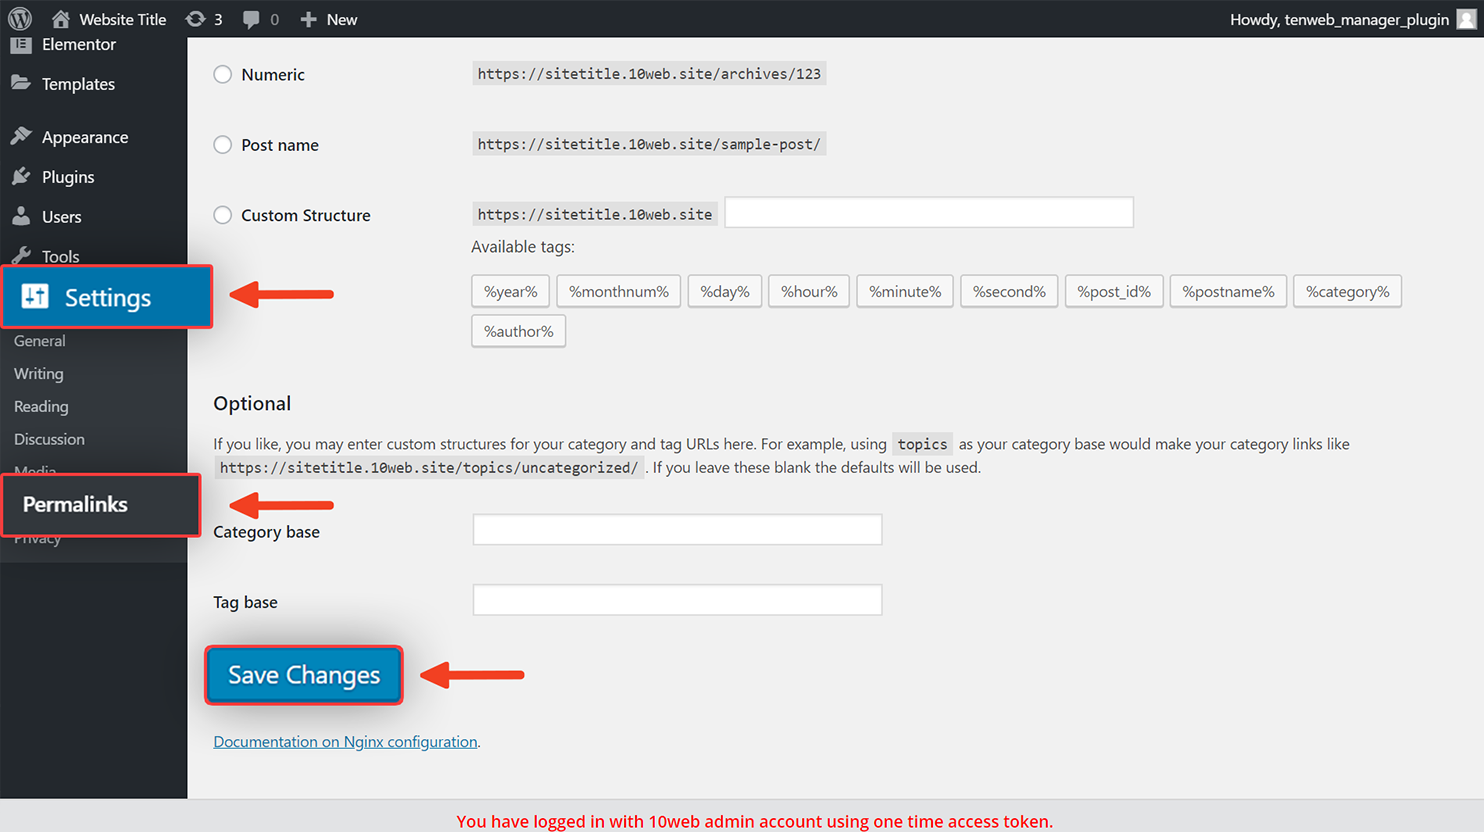This screenshot has width=1484, height=832.
Task: Select the Numeric permalink option
Action: (223, 74)
